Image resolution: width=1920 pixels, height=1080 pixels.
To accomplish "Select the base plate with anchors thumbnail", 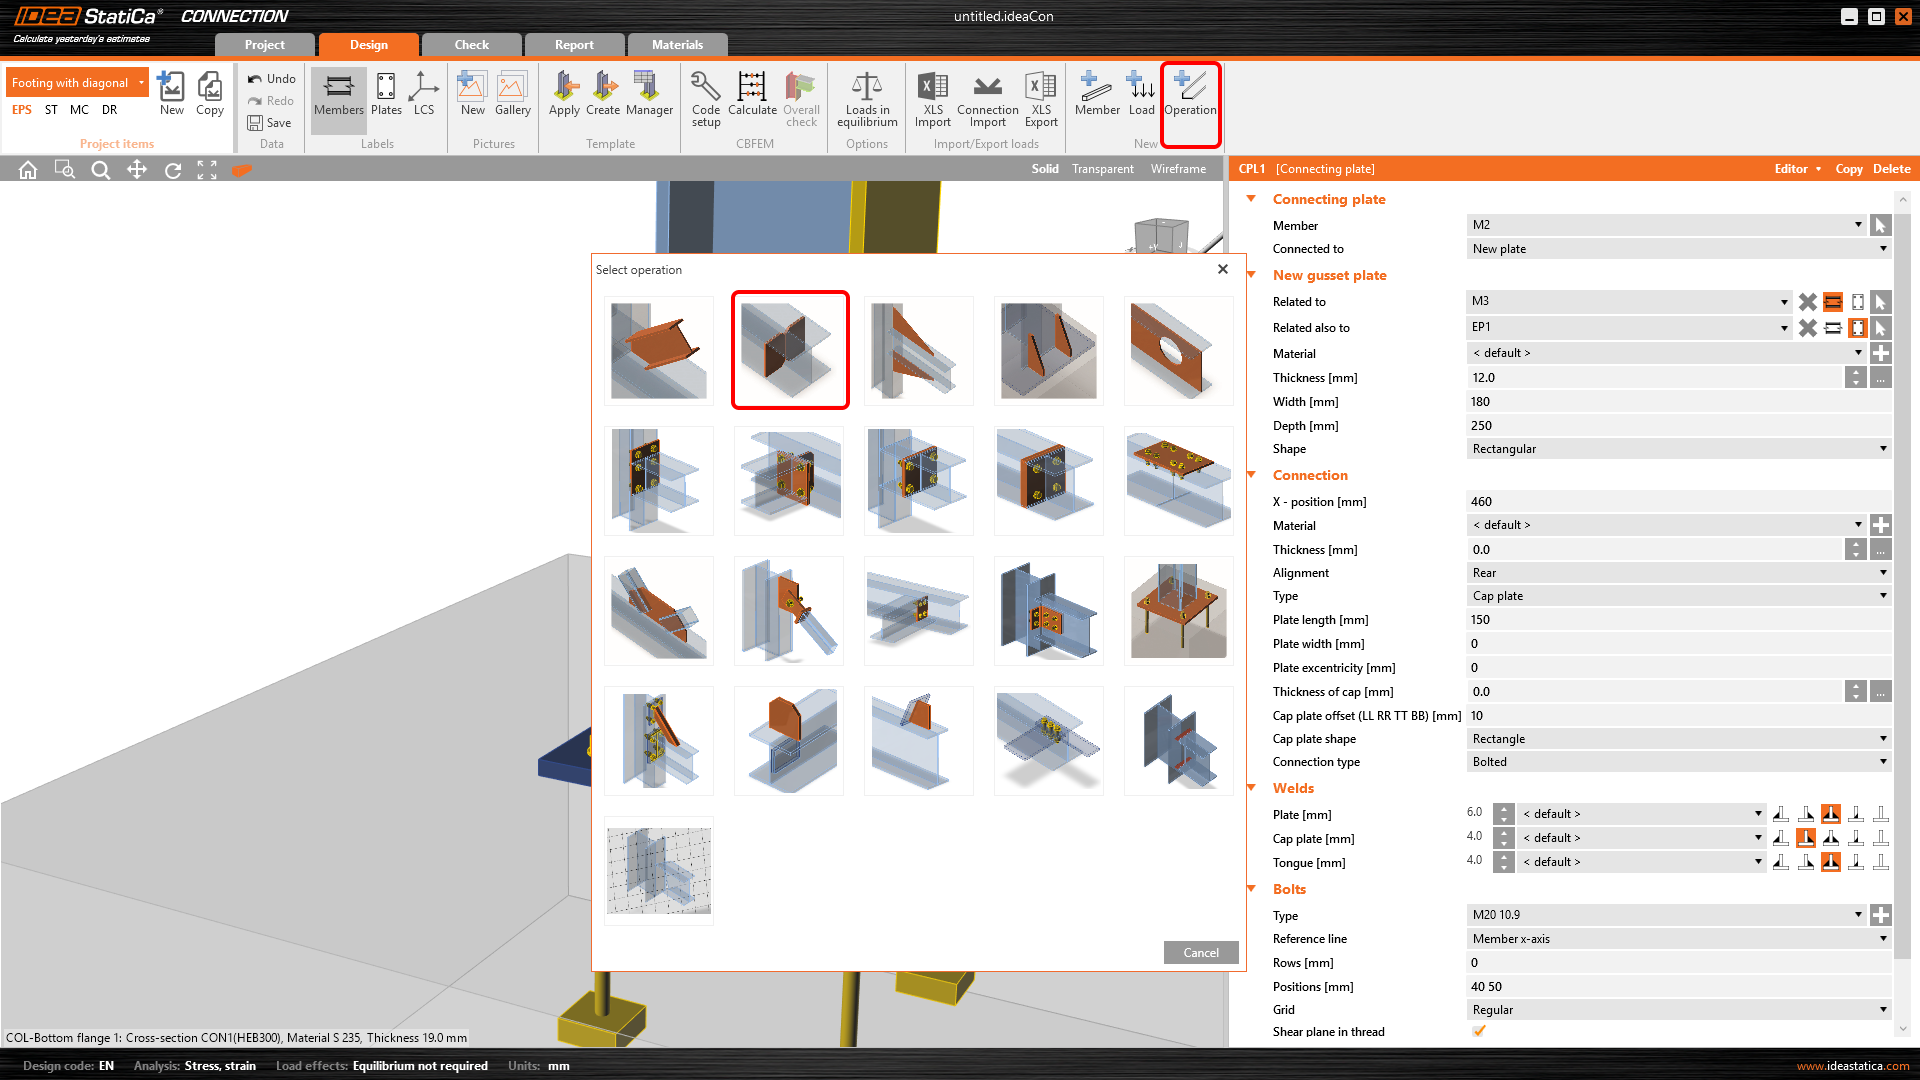I will point(1178,611).
